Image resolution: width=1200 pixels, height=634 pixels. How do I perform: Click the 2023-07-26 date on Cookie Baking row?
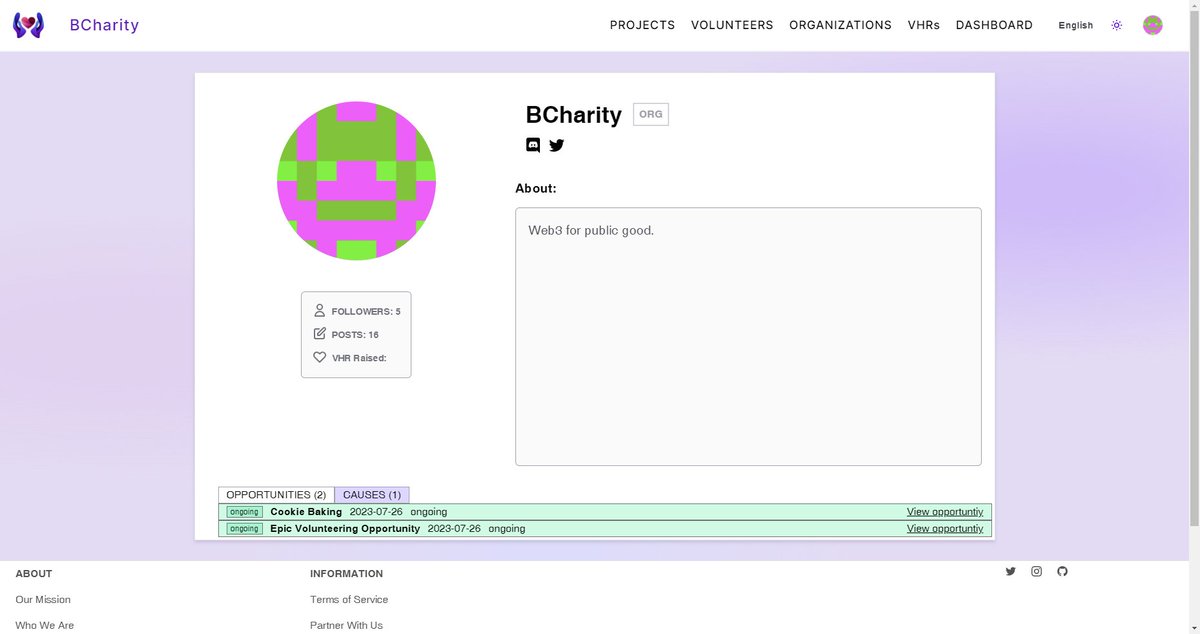pos(376,512)
